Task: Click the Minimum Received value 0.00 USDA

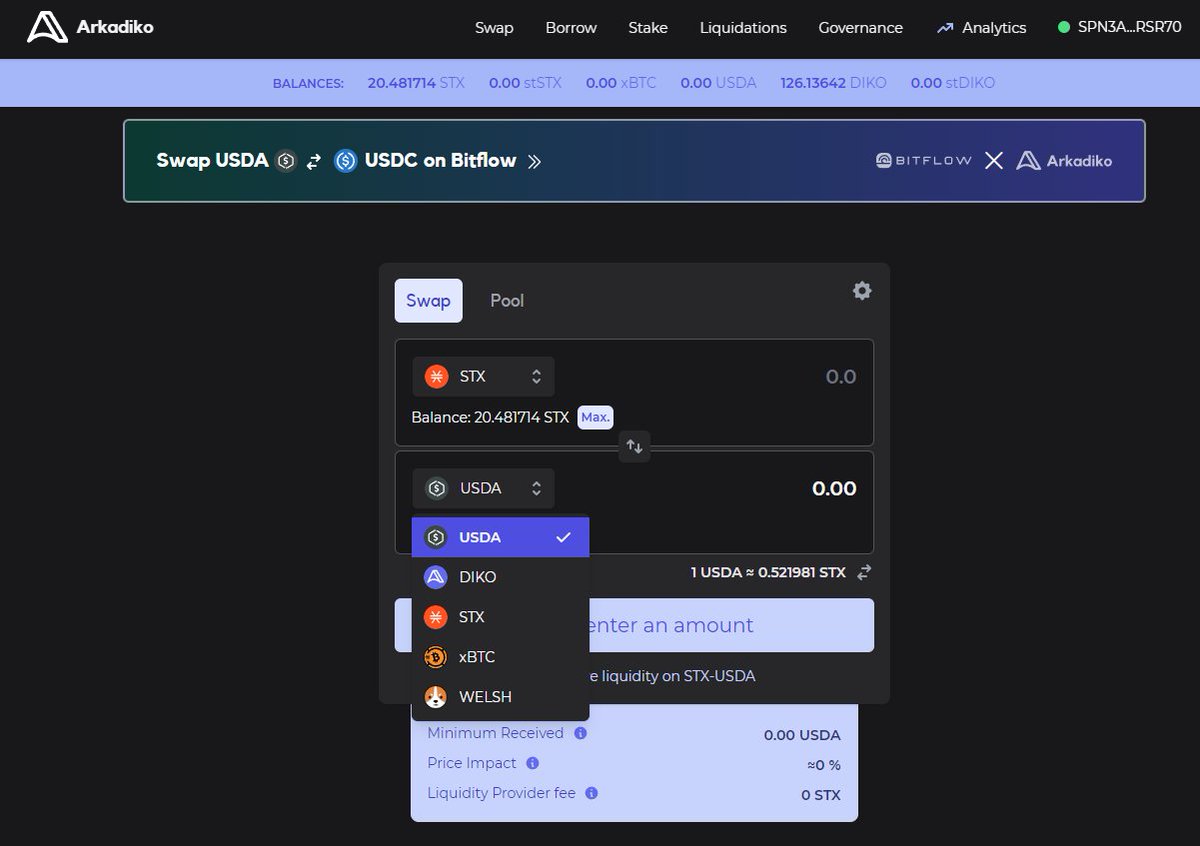Action: point(802,735)
